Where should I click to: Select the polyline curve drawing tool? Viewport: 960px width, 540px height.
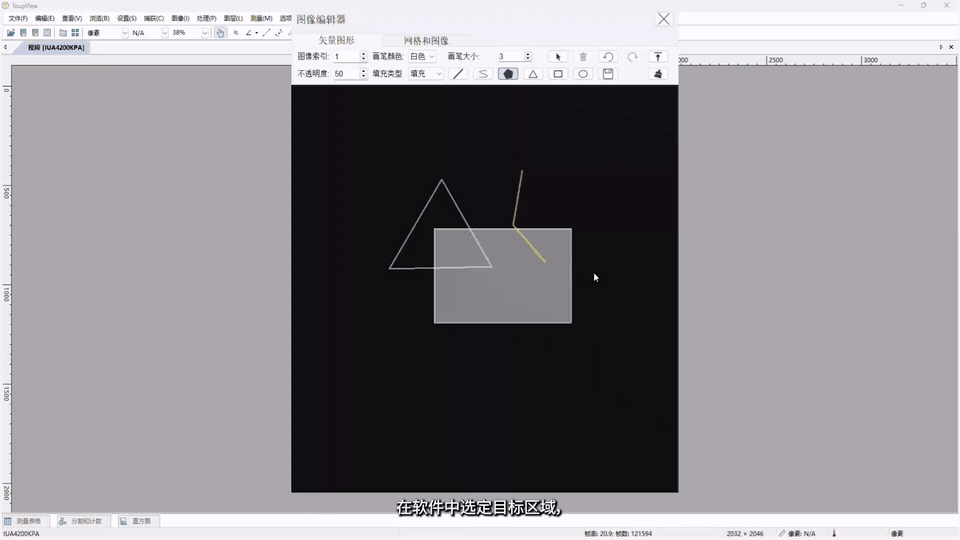click(x=483, y=74)
